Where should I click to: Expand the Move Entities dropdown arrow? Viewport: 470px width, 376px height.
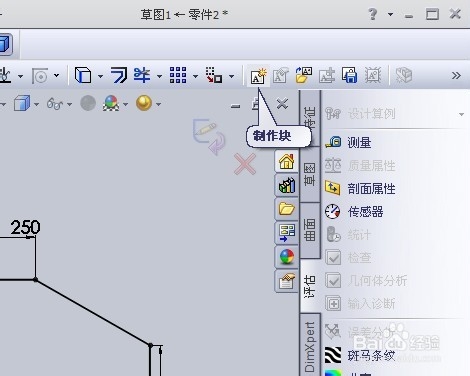click(231, 77)
